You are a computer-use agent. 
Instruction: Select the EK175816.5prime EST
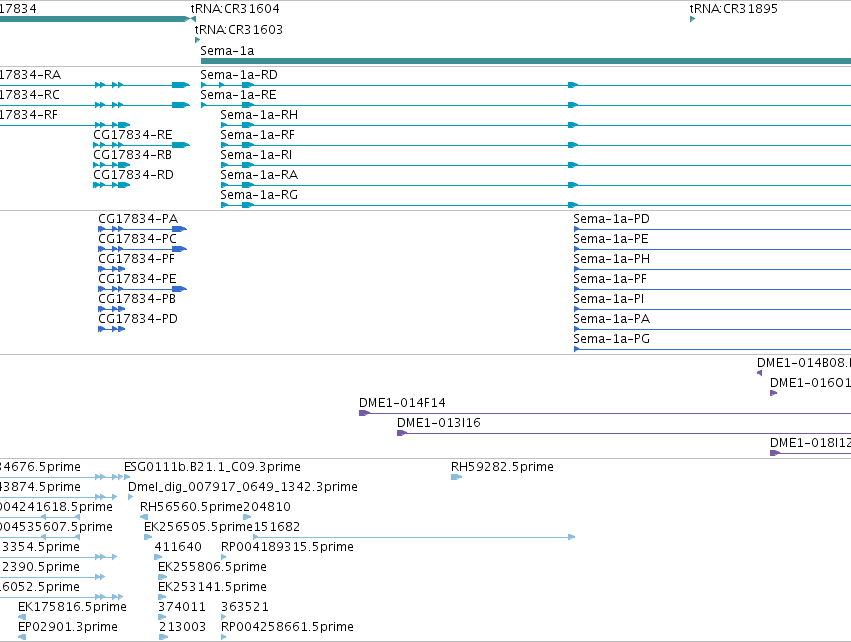coord(72,607)
